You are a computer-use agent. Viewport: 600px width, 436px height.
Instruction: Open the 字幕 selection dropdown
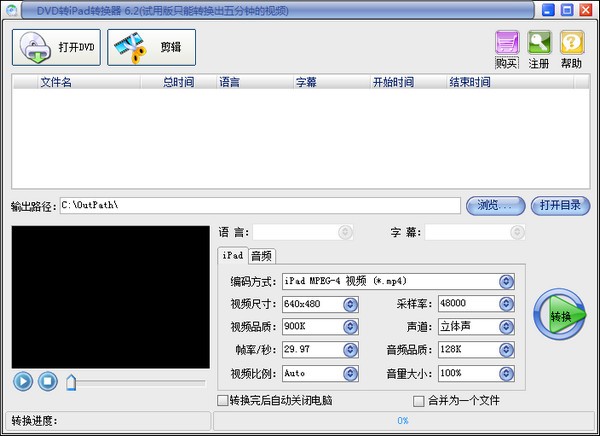(x=517, y=232)
